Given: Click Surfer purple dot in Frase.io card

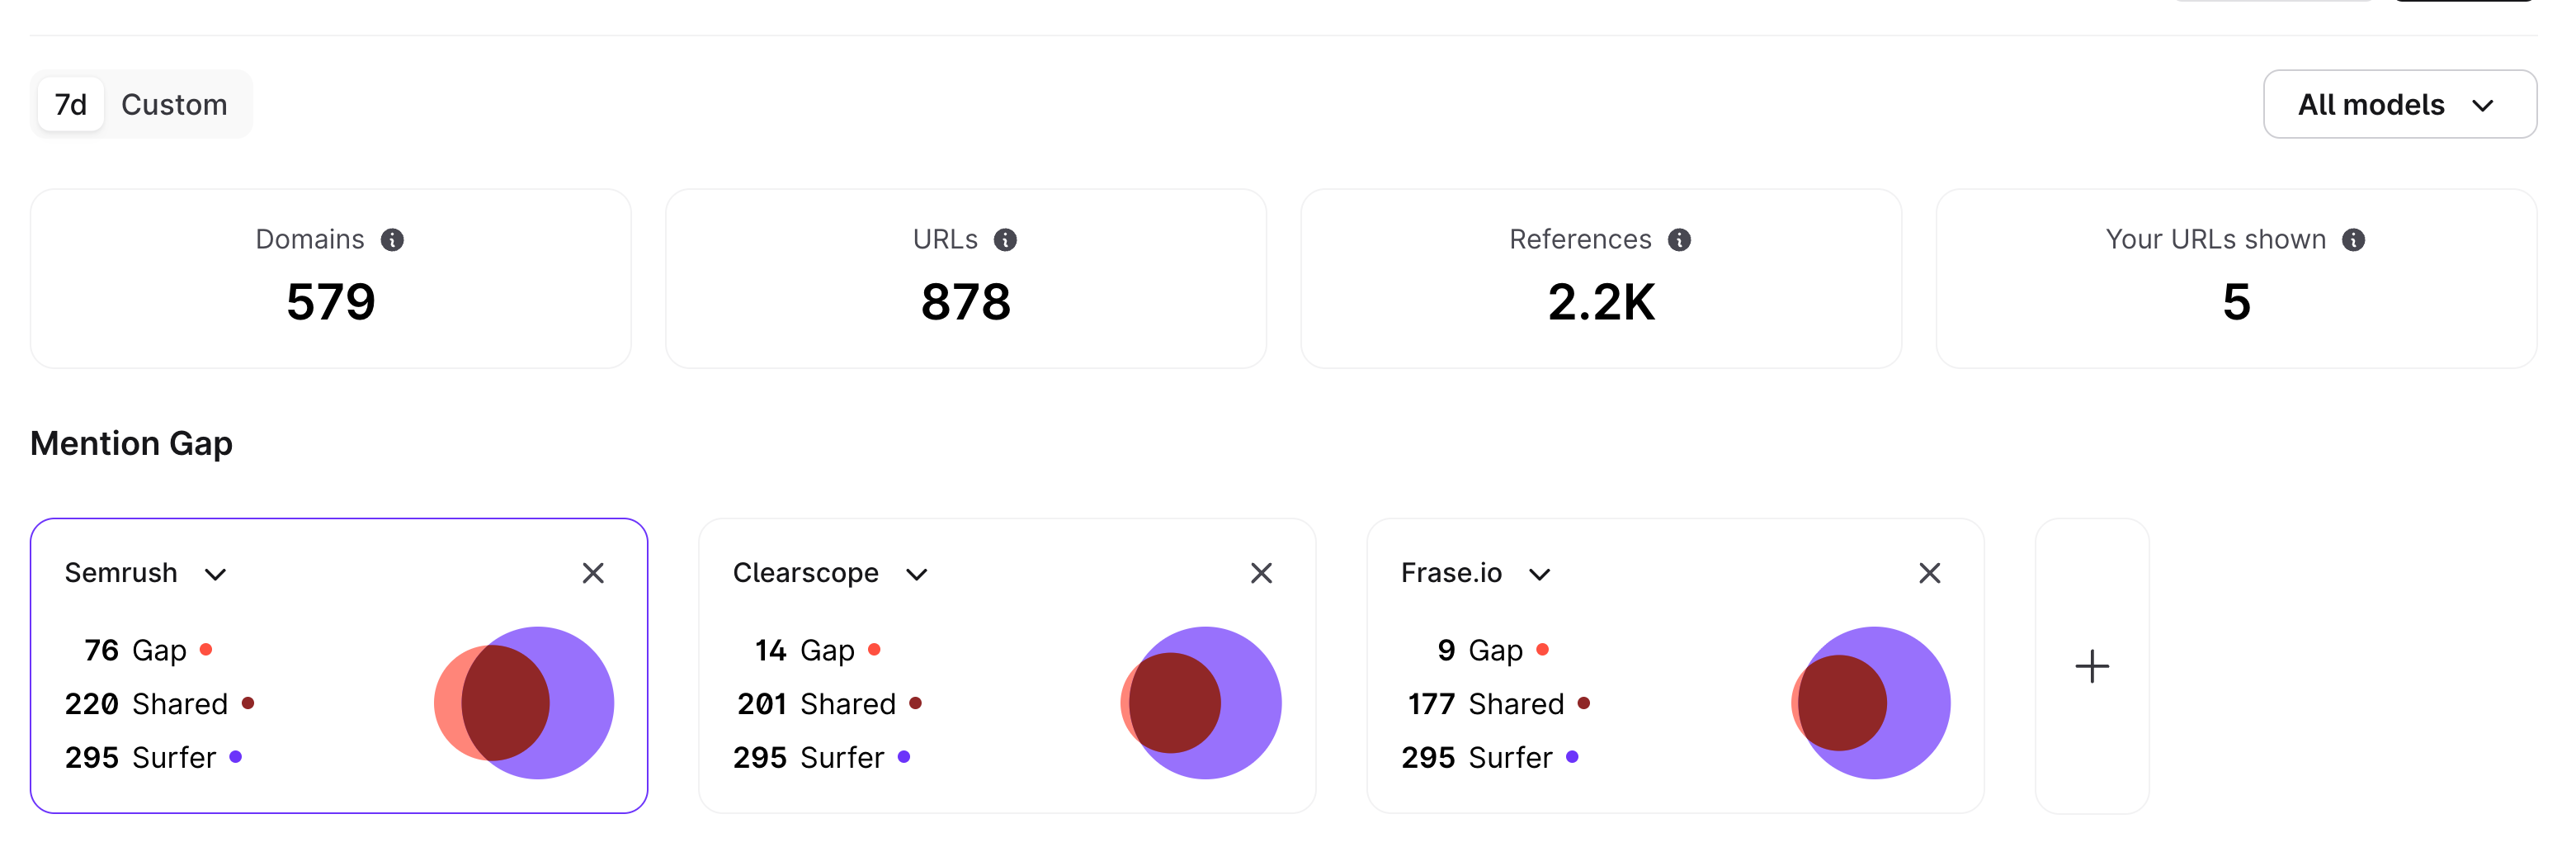Looking at the screenshot, I should pyautogui.click(x=1572, y=757).
